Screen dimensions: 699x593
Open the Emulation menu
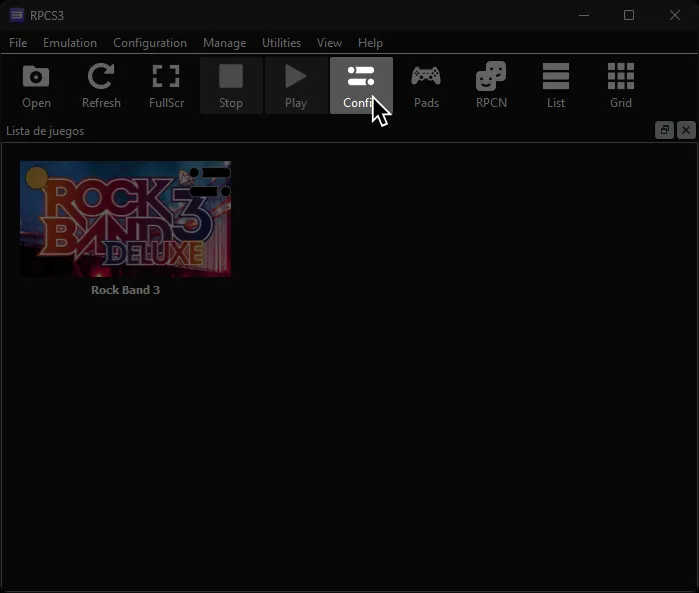click(x=70, y=43)
